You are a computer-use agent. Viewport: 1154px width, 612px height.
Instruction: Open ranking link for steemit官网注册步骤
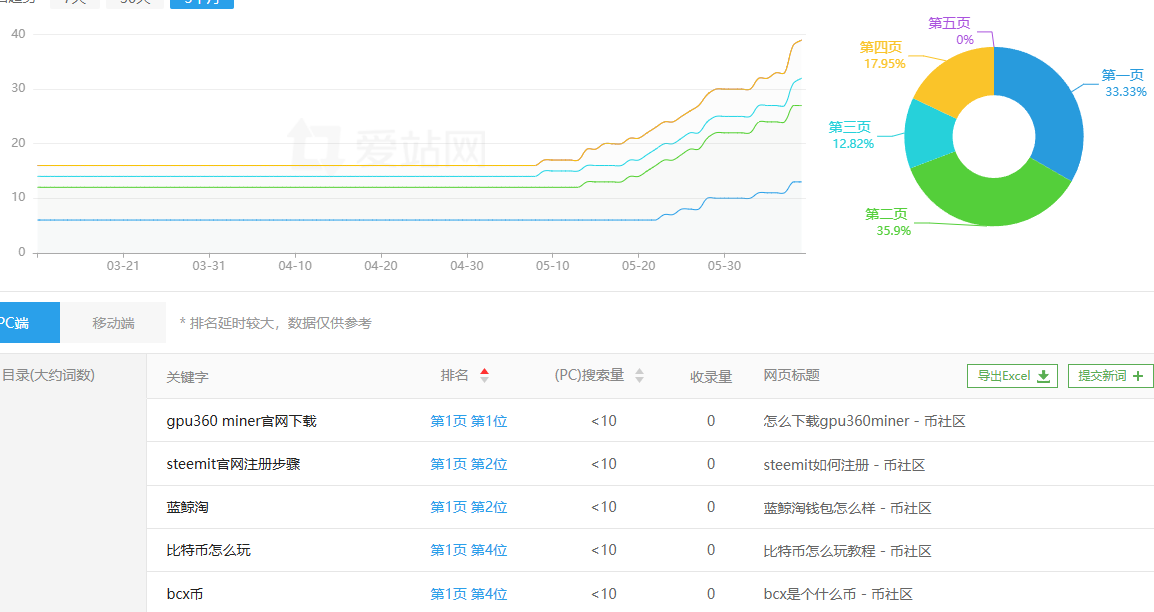pyautogui.click(x=469, y=464)
